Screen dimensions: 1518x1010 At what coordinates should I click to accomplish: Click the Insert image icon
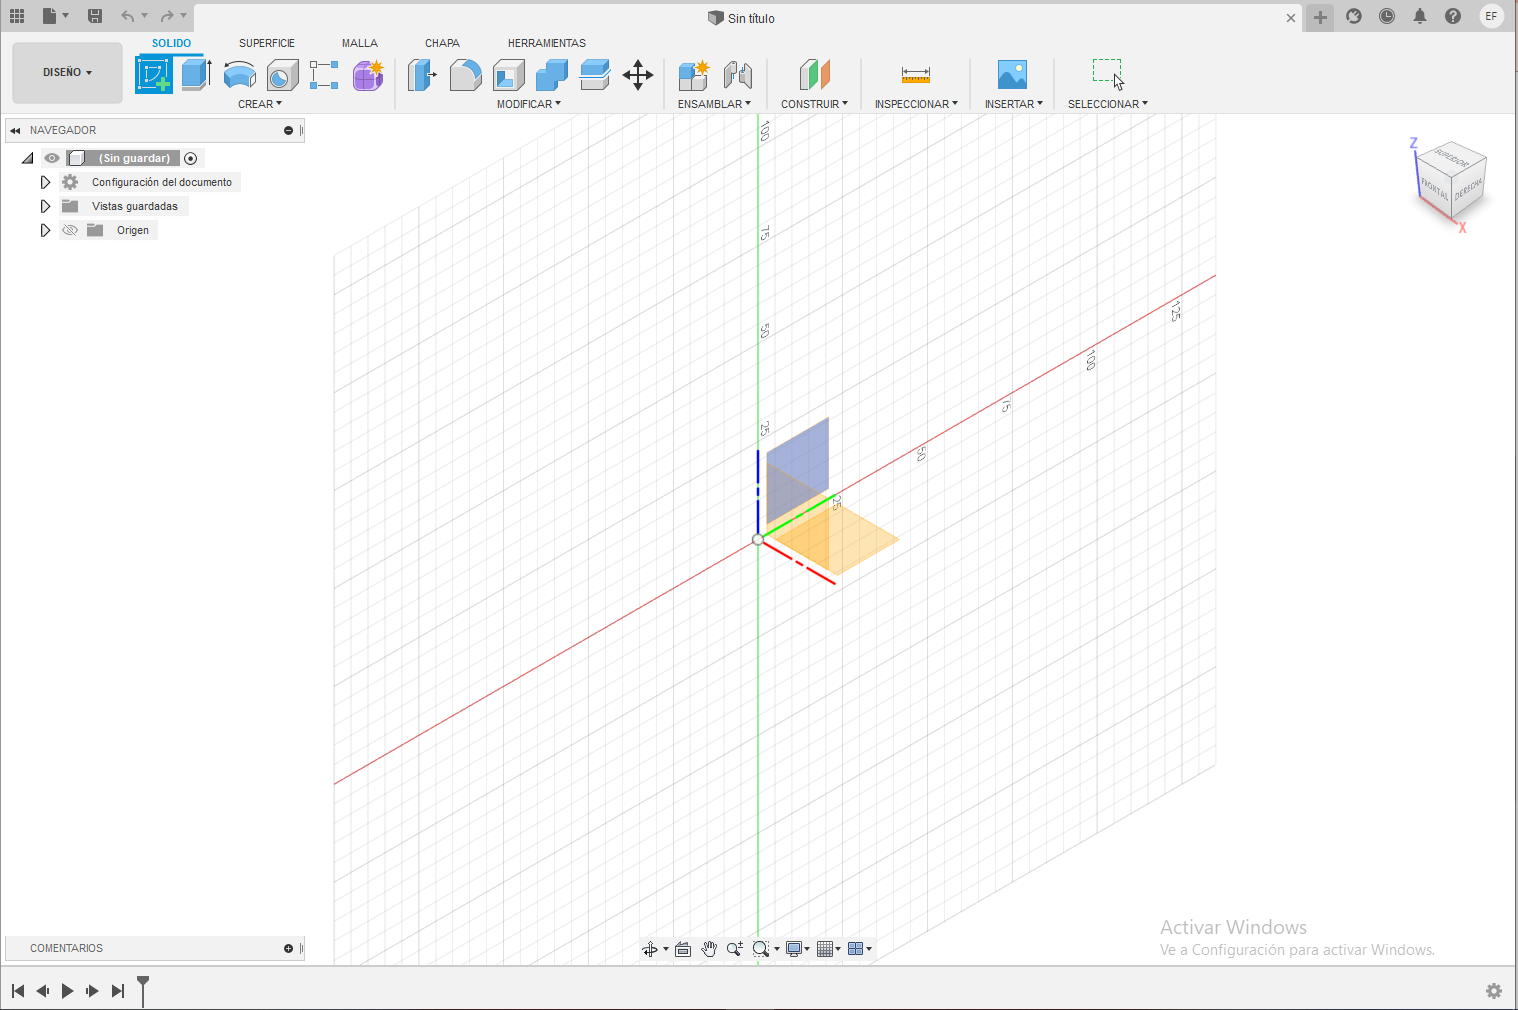[x=1013, y=75]
